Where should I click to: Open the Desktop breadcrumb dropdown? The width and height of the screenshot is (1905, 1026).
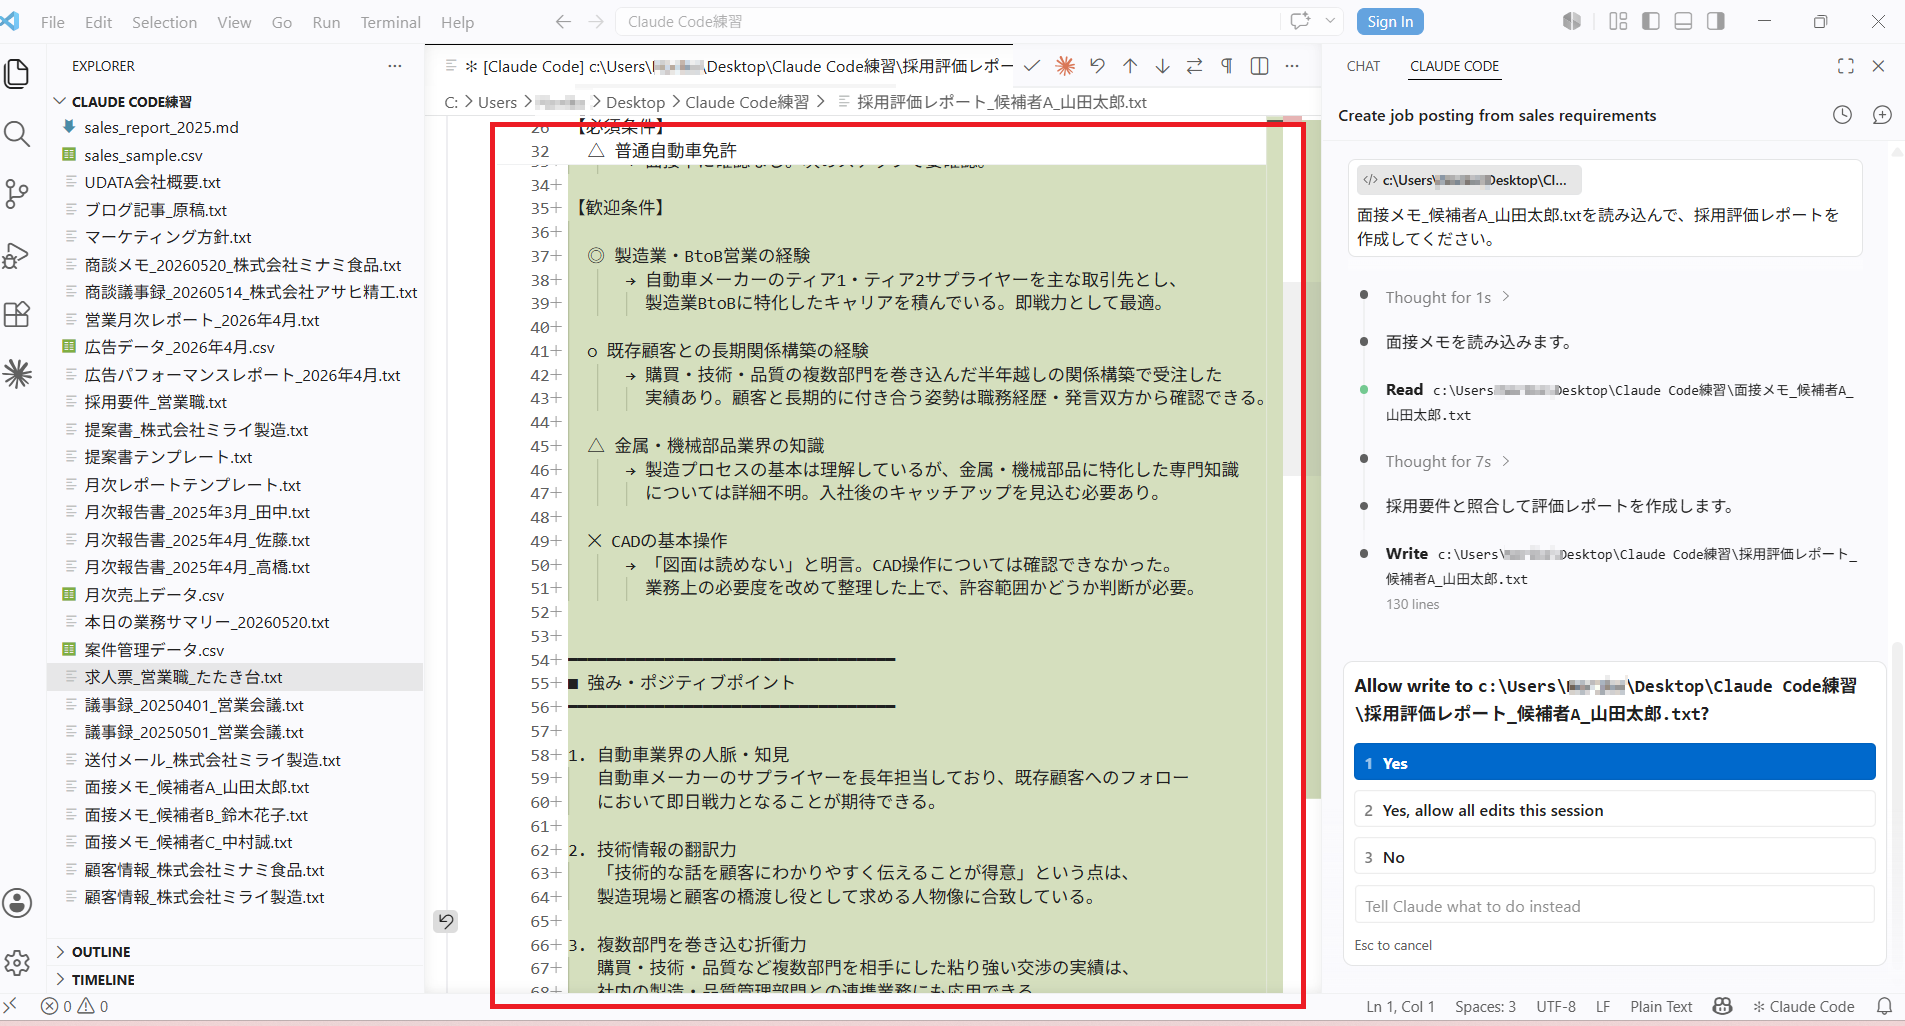tap(635, 102)
